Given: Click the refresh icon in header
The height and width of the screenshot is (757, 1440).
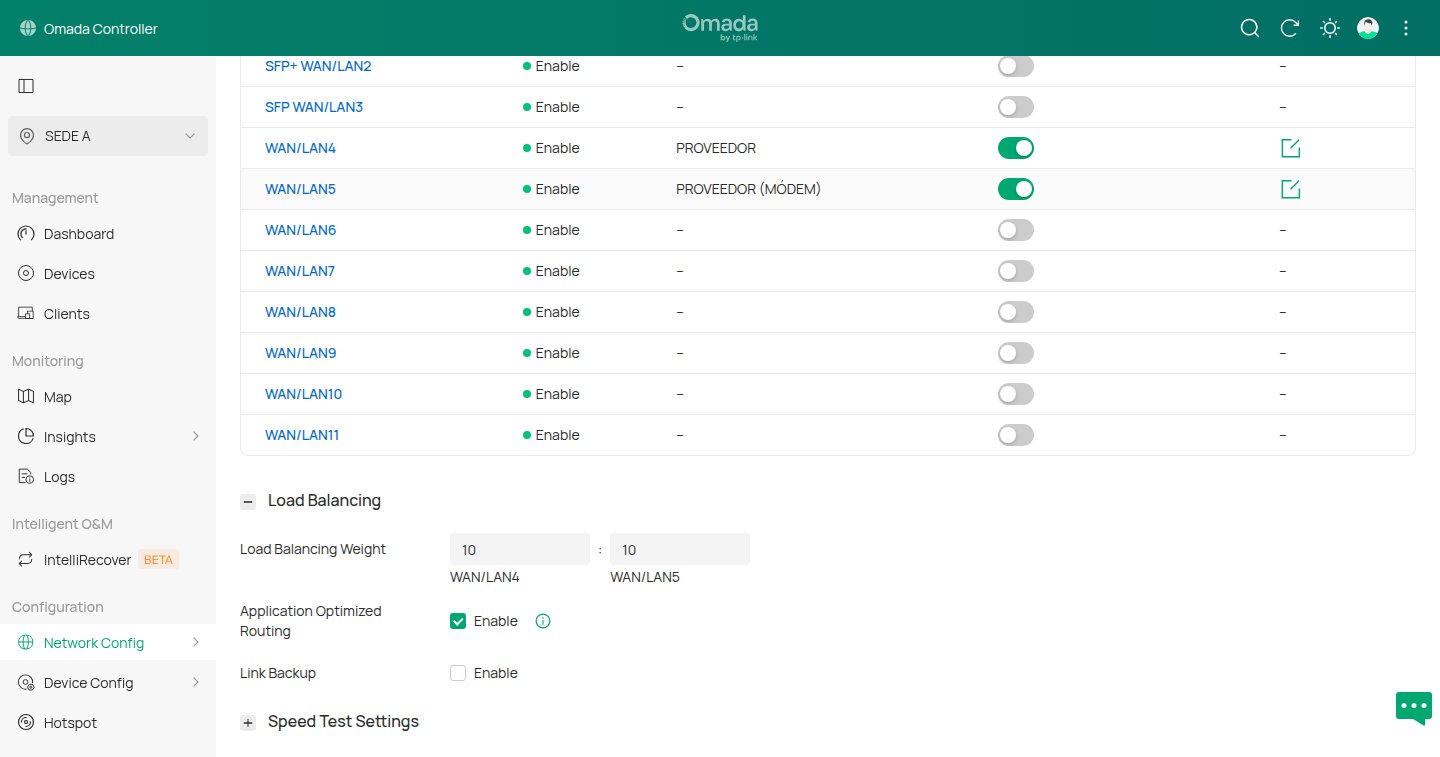Looking at the screenshot, I should [1290, 28].
